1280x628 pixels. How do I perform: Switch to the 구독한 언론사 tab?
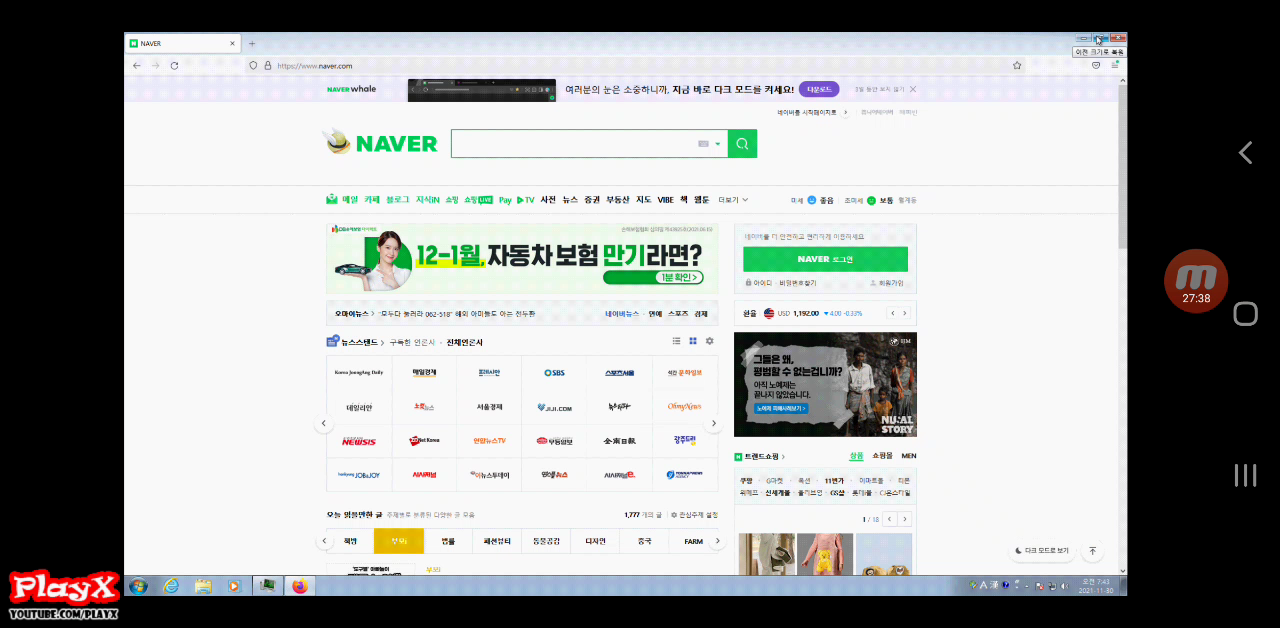[412, 342]
